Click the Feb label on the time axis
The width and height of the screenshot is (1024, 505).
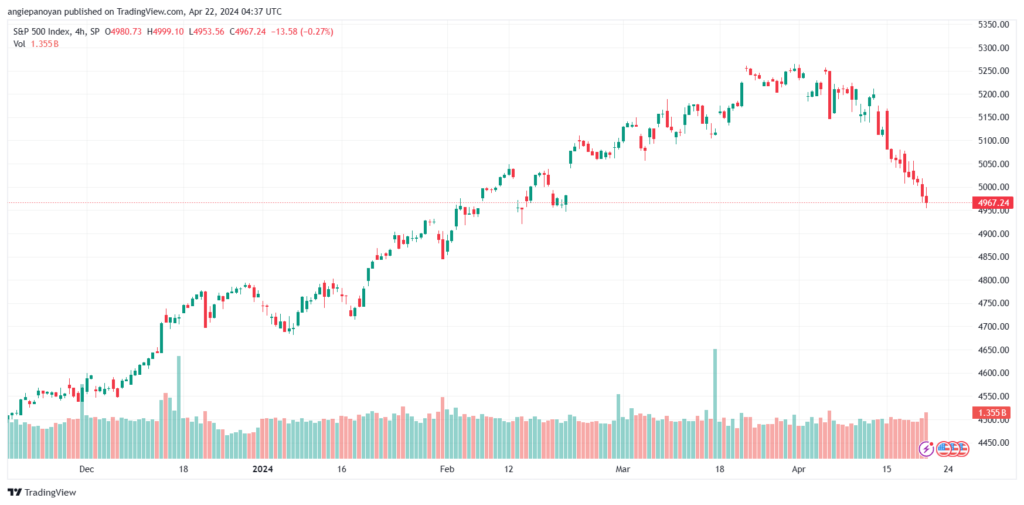445,468
